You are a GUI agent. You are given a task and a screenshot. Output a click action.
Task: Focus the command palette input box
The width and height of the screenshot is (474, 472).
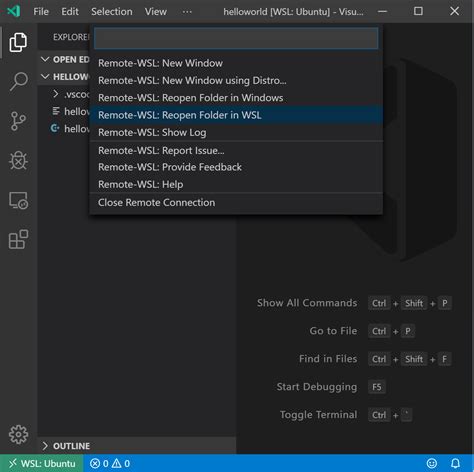click(x=236, y=38)
